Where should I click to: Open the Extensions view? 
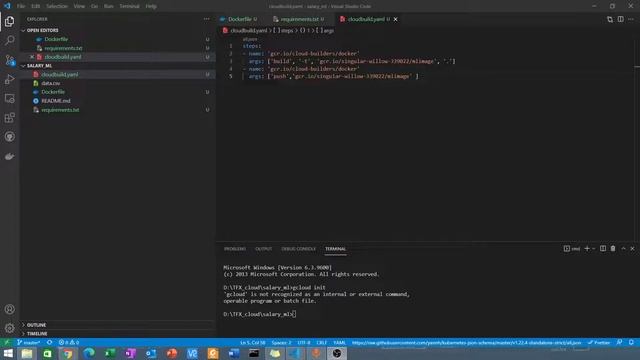click(x=9, y=118)
